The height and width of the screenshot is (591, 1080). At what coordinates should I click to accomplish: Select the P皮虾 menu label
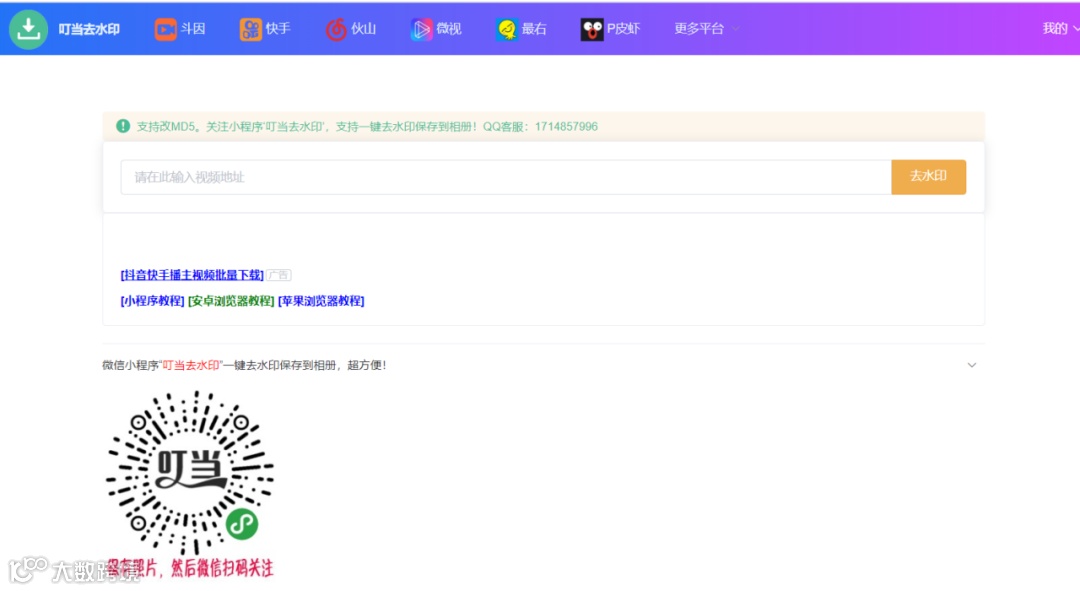click(623, 29)
